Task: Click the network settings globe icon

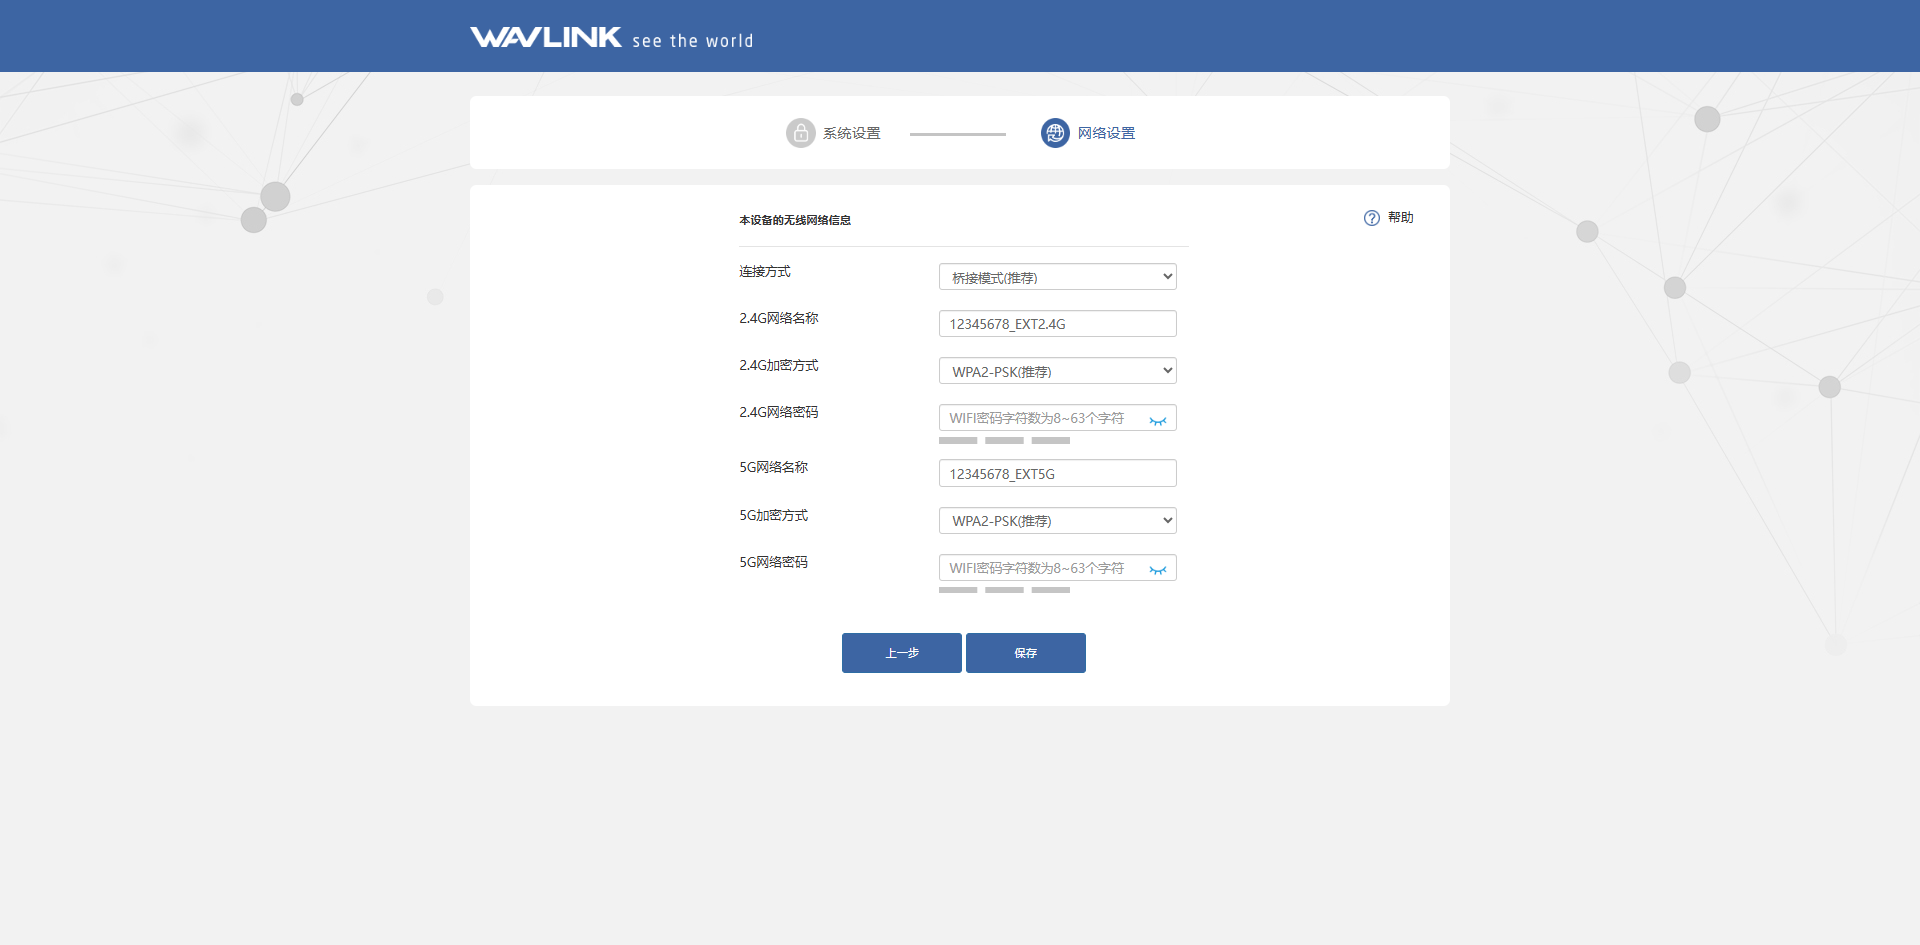Action: pos(1055,133)
